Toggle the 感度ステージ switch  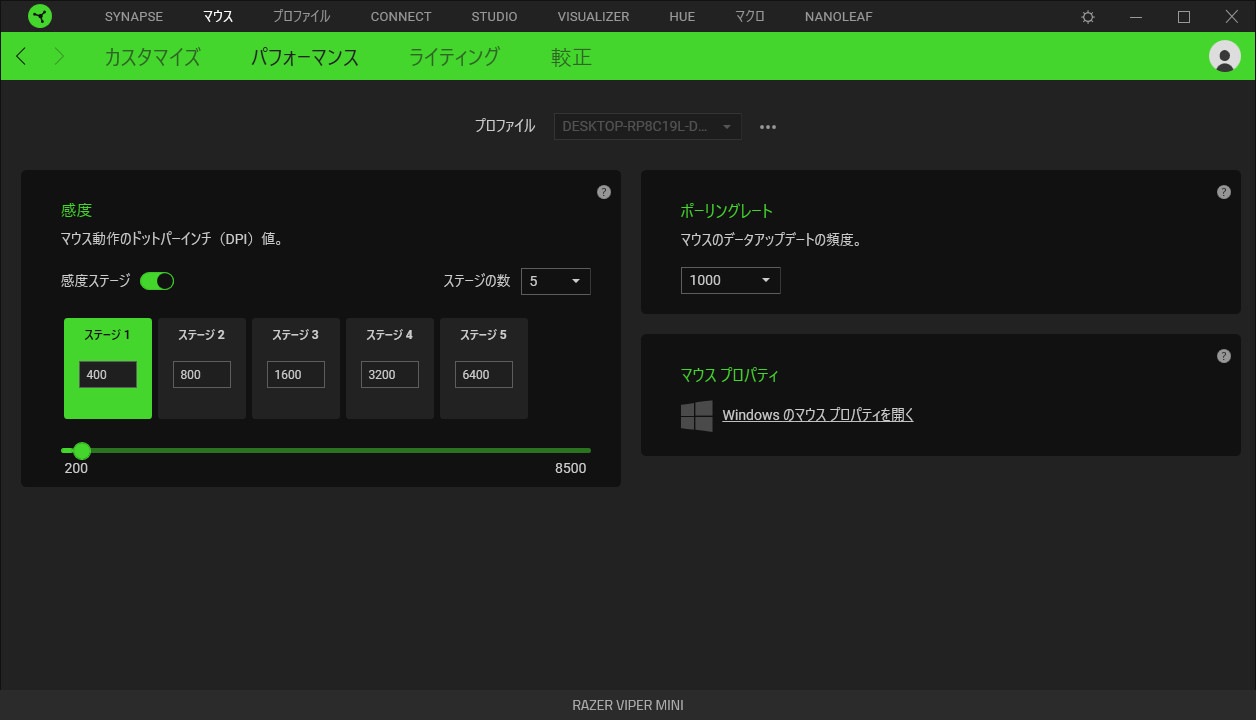coord(157,281)
